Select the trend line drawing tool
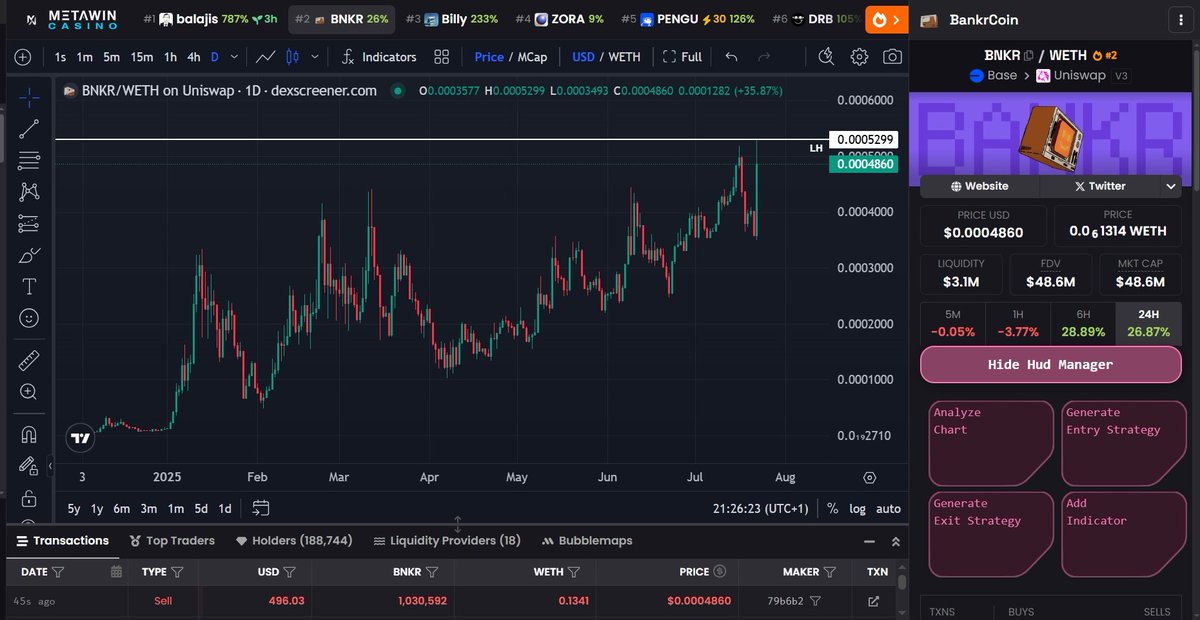Screen dimensions: 1200x620 [29, 127]
